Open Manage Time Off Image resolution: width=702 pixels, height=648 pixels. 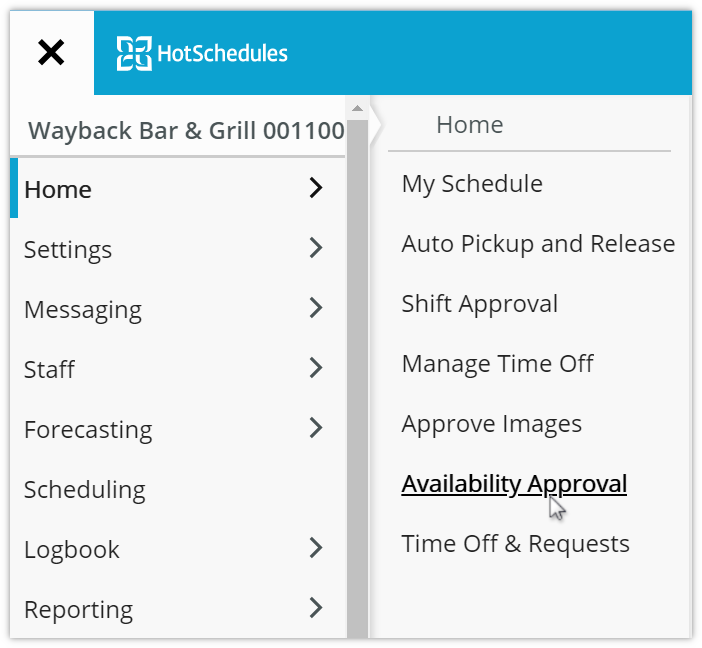click(497, 364)
